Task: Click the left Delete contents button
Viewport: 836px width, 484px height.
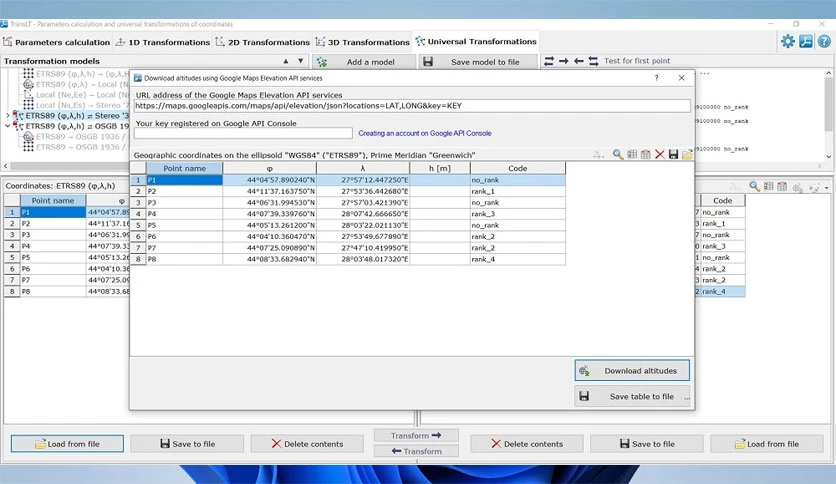Action: point(307,443)
